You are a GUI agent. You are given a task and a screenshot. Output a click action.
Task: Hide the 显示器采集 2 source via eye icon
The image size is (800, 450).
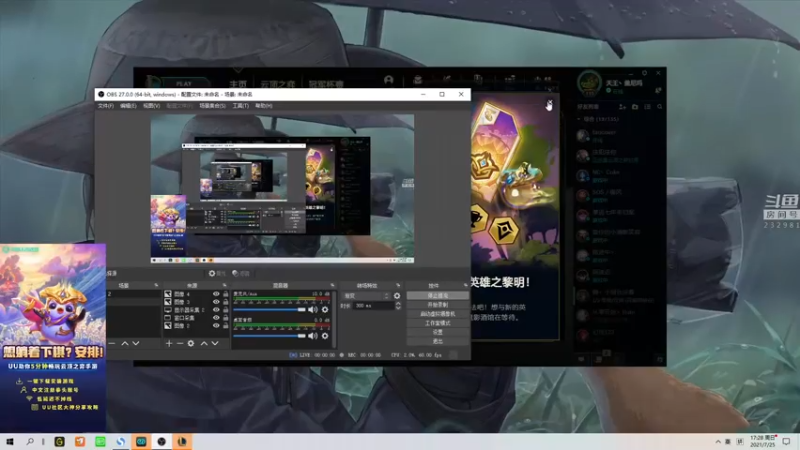coord(216,310)
